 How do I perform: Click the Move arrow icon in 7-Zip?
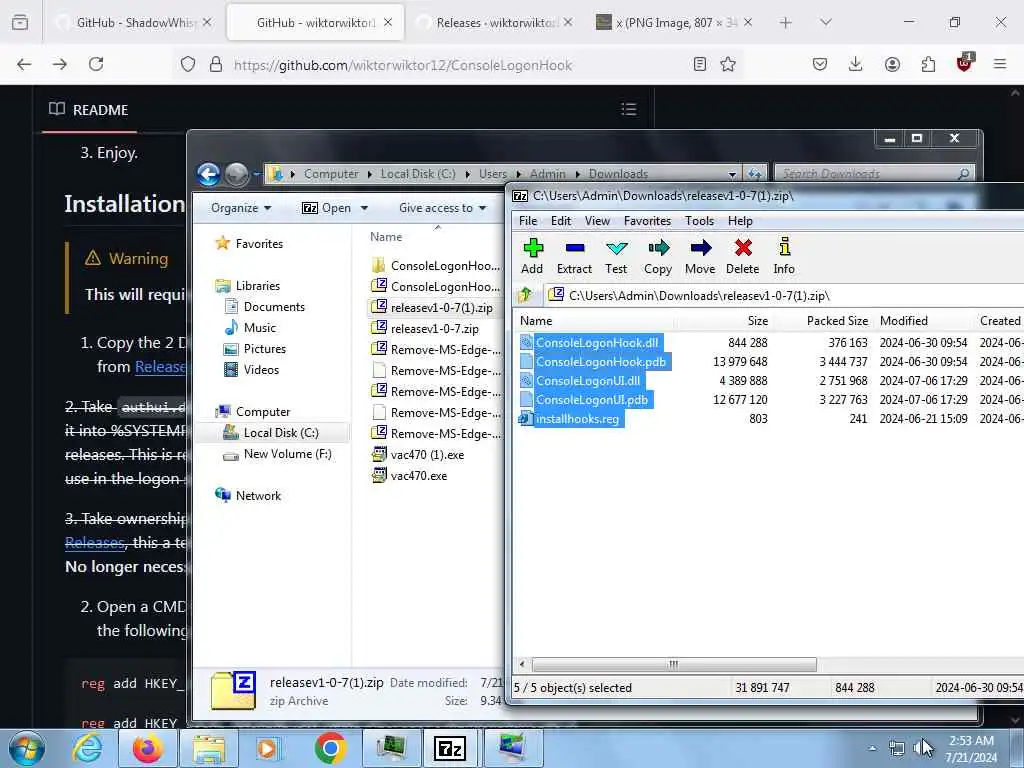click(700, 256)
